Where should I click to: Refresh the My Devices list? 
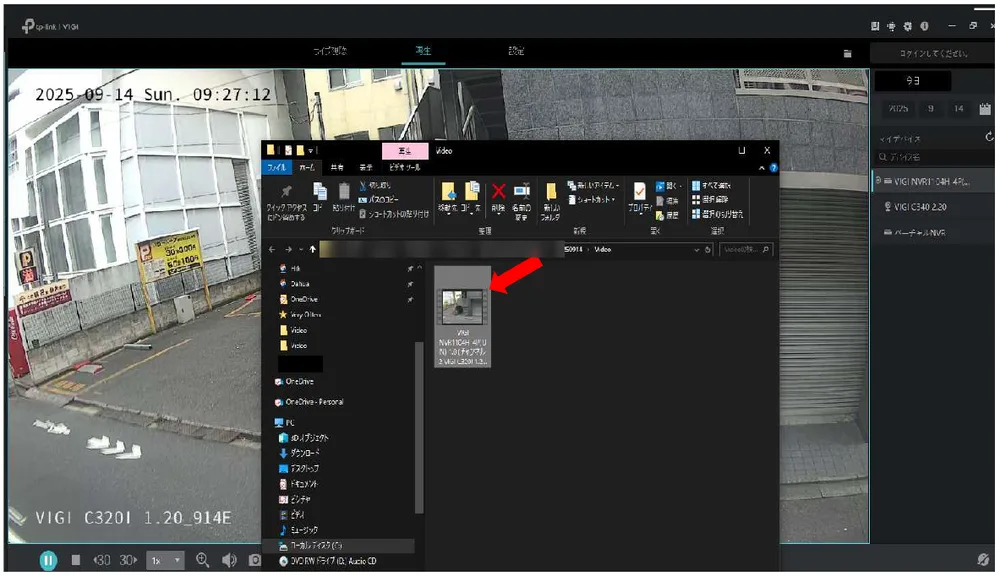(x=989, y=137)
